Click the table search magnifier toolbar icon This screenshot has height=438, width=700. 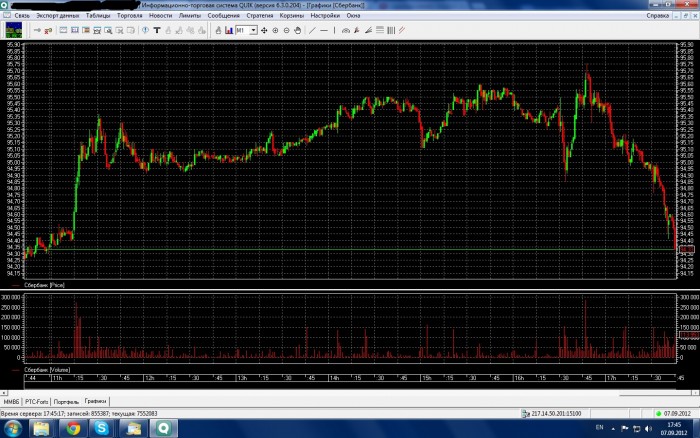coord(108,30)
